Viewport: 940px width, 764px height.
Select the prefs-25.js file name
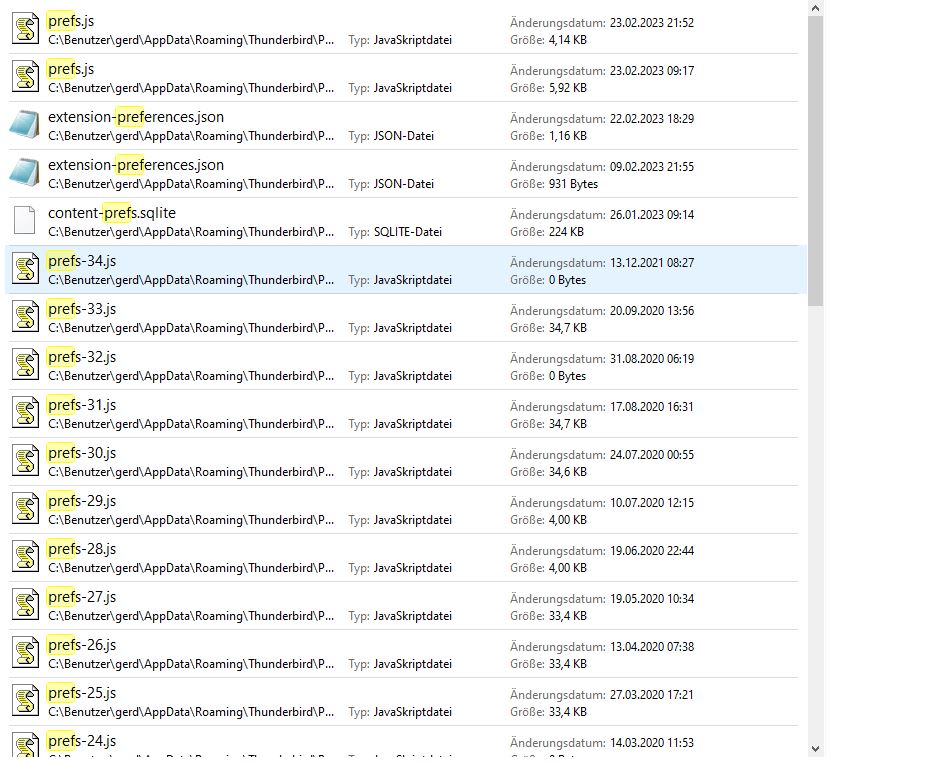click(82, 693)
